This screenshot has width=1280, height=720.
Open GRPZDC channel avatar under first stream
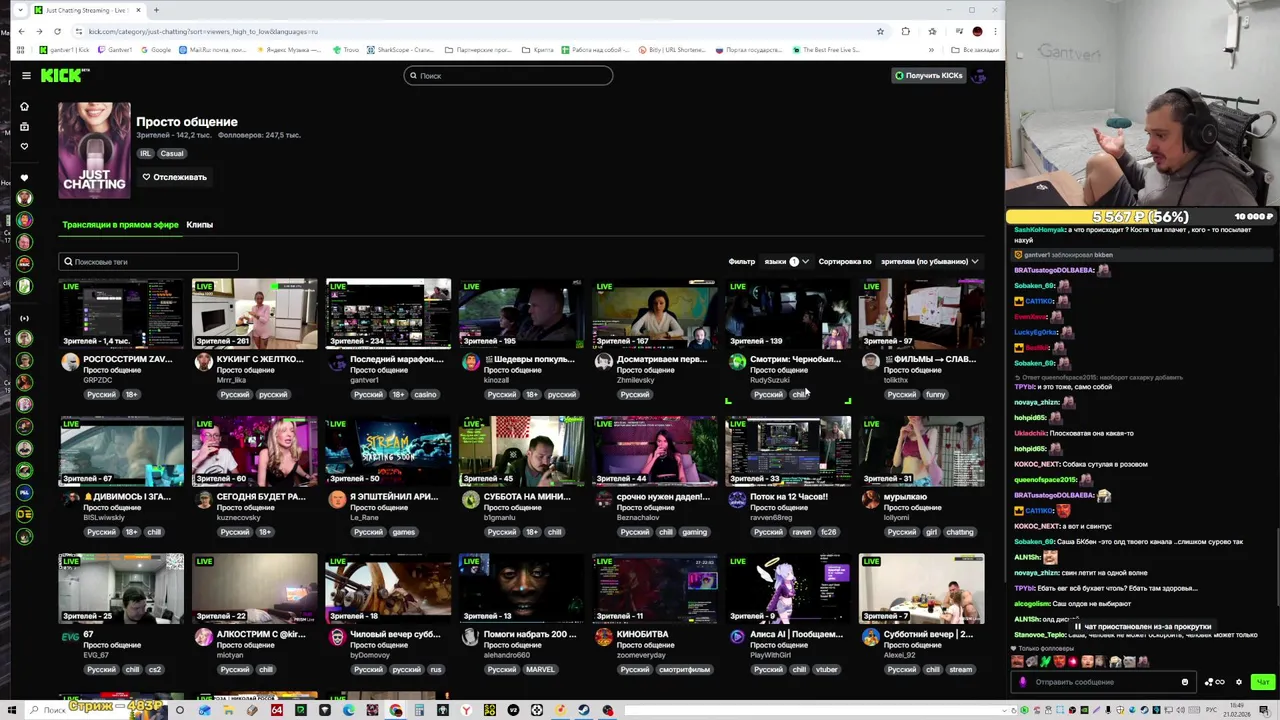click(70, 362)
